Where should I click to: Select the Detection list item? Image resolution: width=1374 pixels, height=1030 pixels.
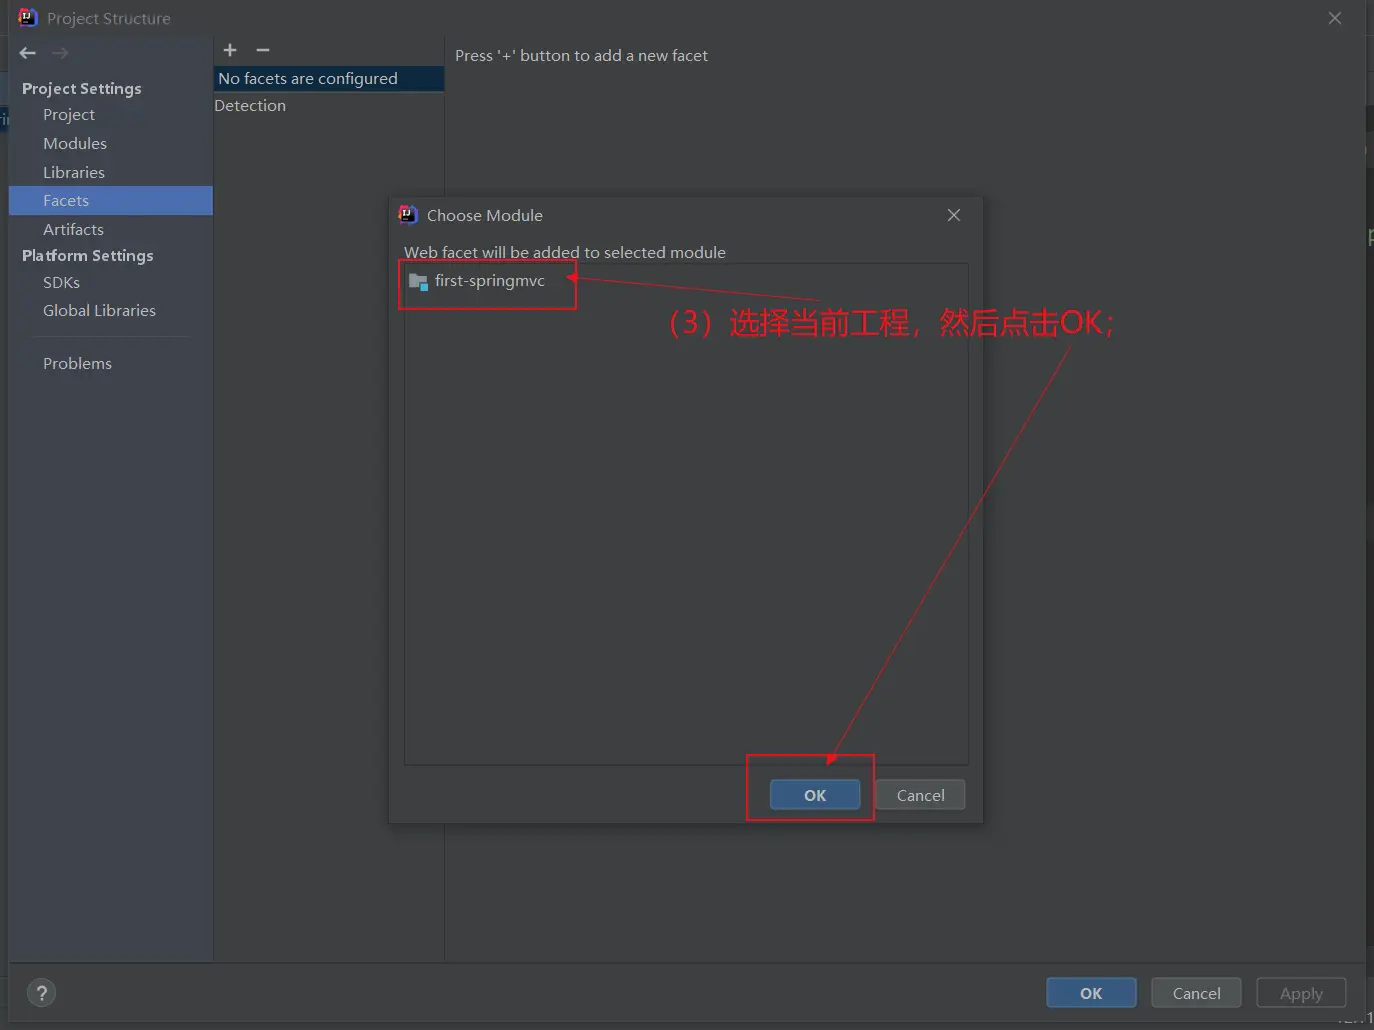[250, 106]
